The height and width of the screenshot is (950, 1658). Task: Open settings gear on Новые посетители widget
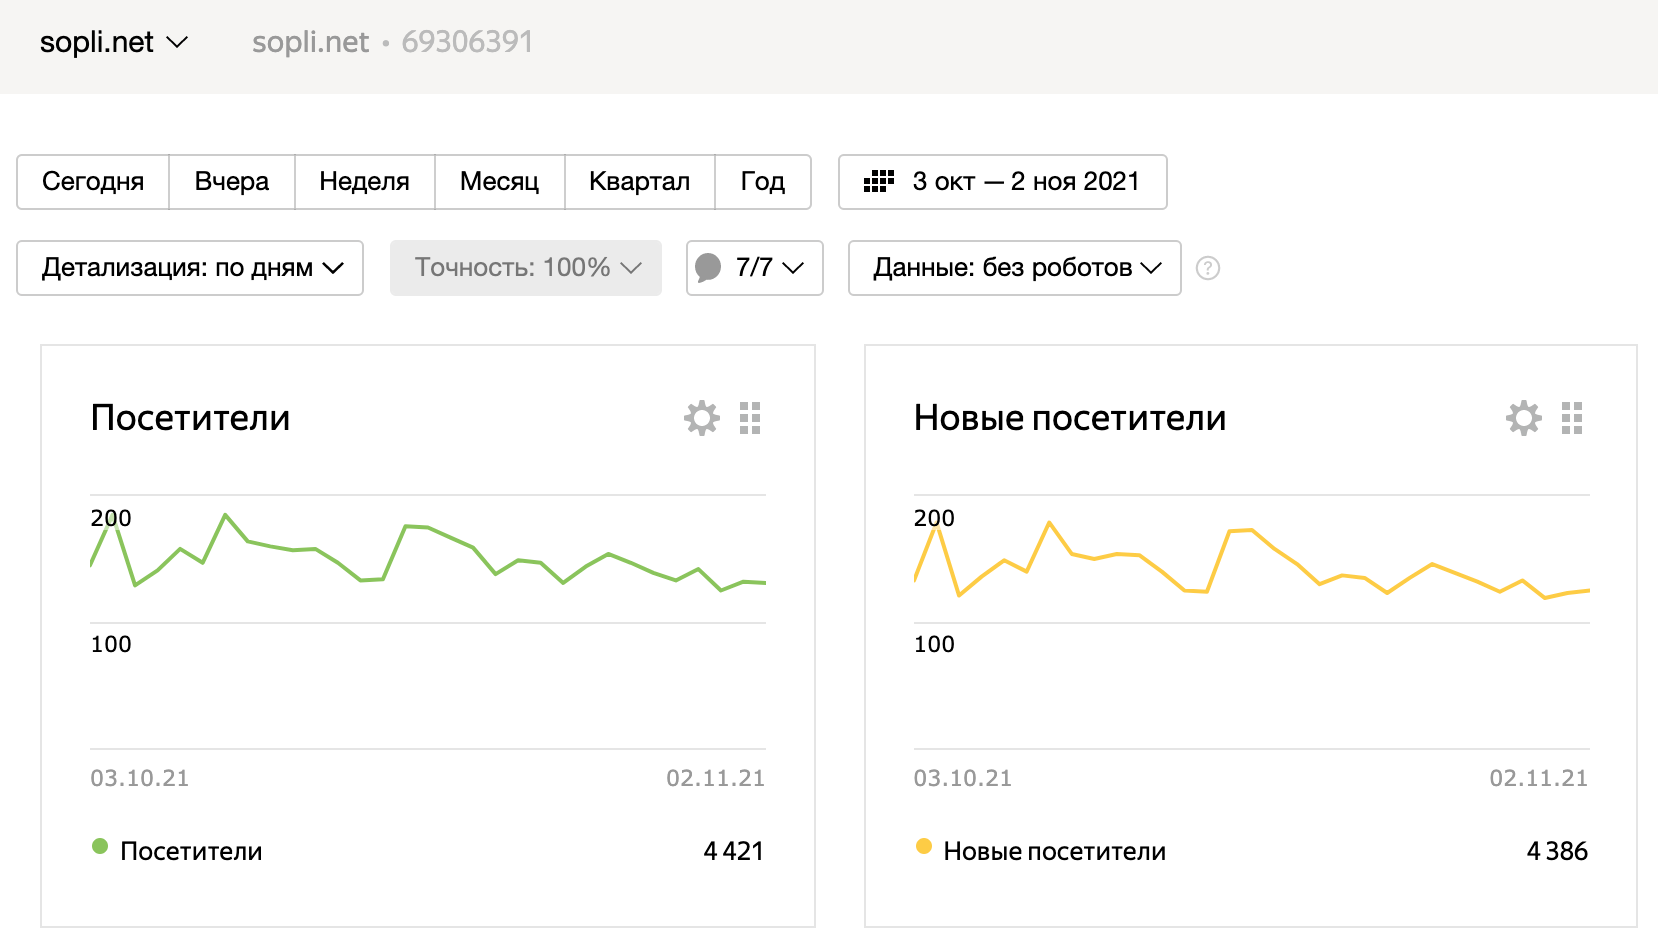[1523, 418]
